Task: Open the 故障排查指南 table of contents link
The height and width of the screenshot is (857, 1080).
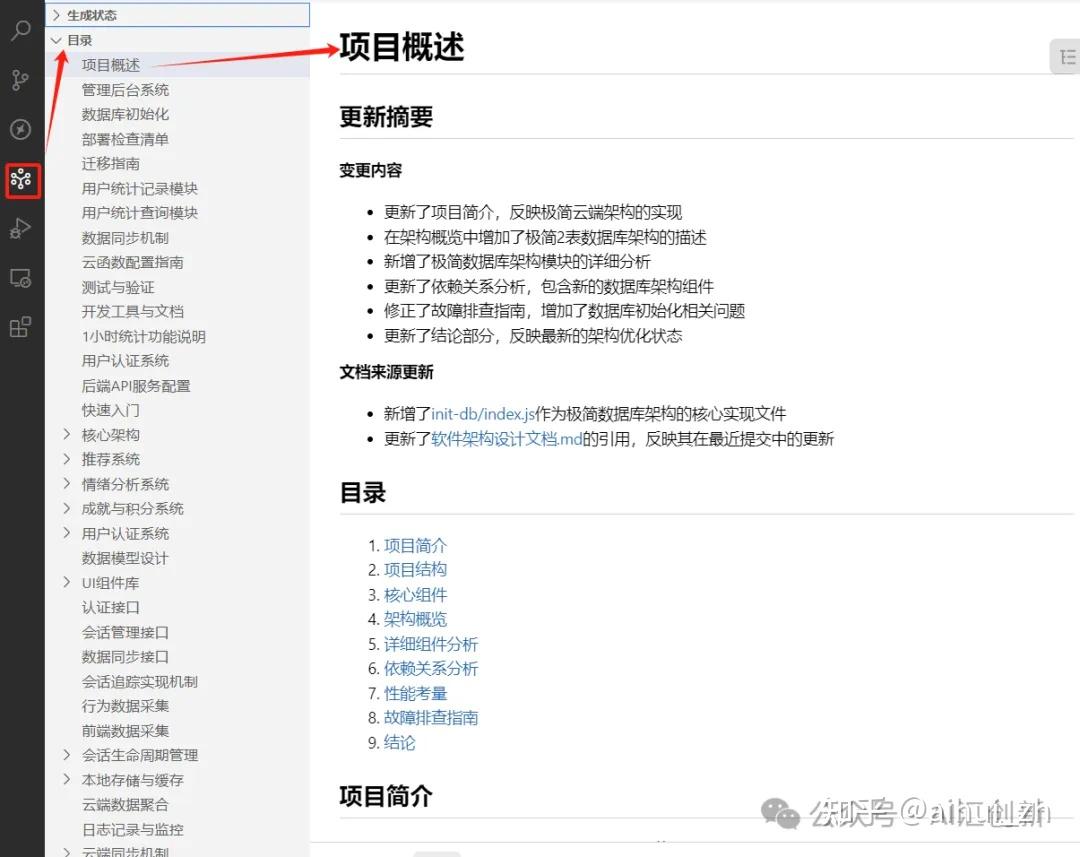Action: pos(431,717)
